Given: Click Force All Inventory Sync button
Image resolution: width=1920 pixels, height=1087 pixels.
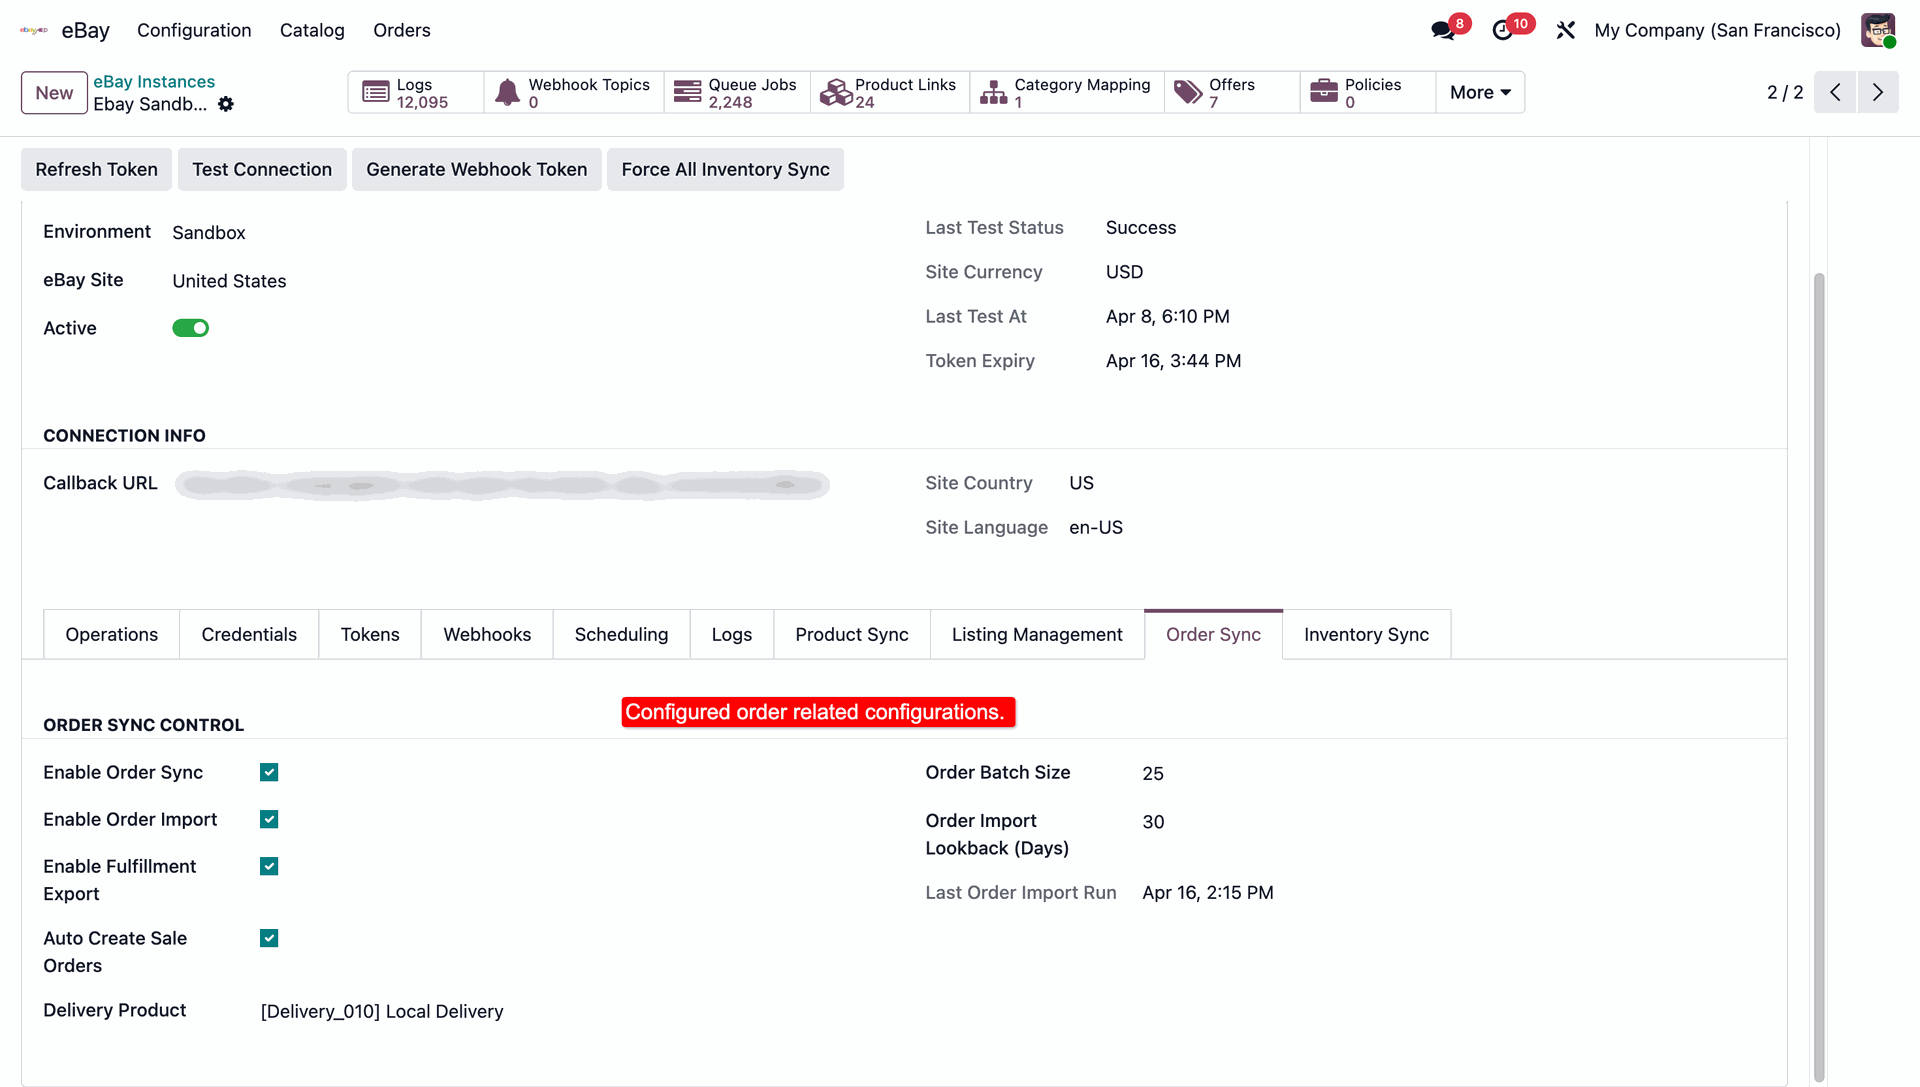Looking at the screenshot, I should point(726,169).
